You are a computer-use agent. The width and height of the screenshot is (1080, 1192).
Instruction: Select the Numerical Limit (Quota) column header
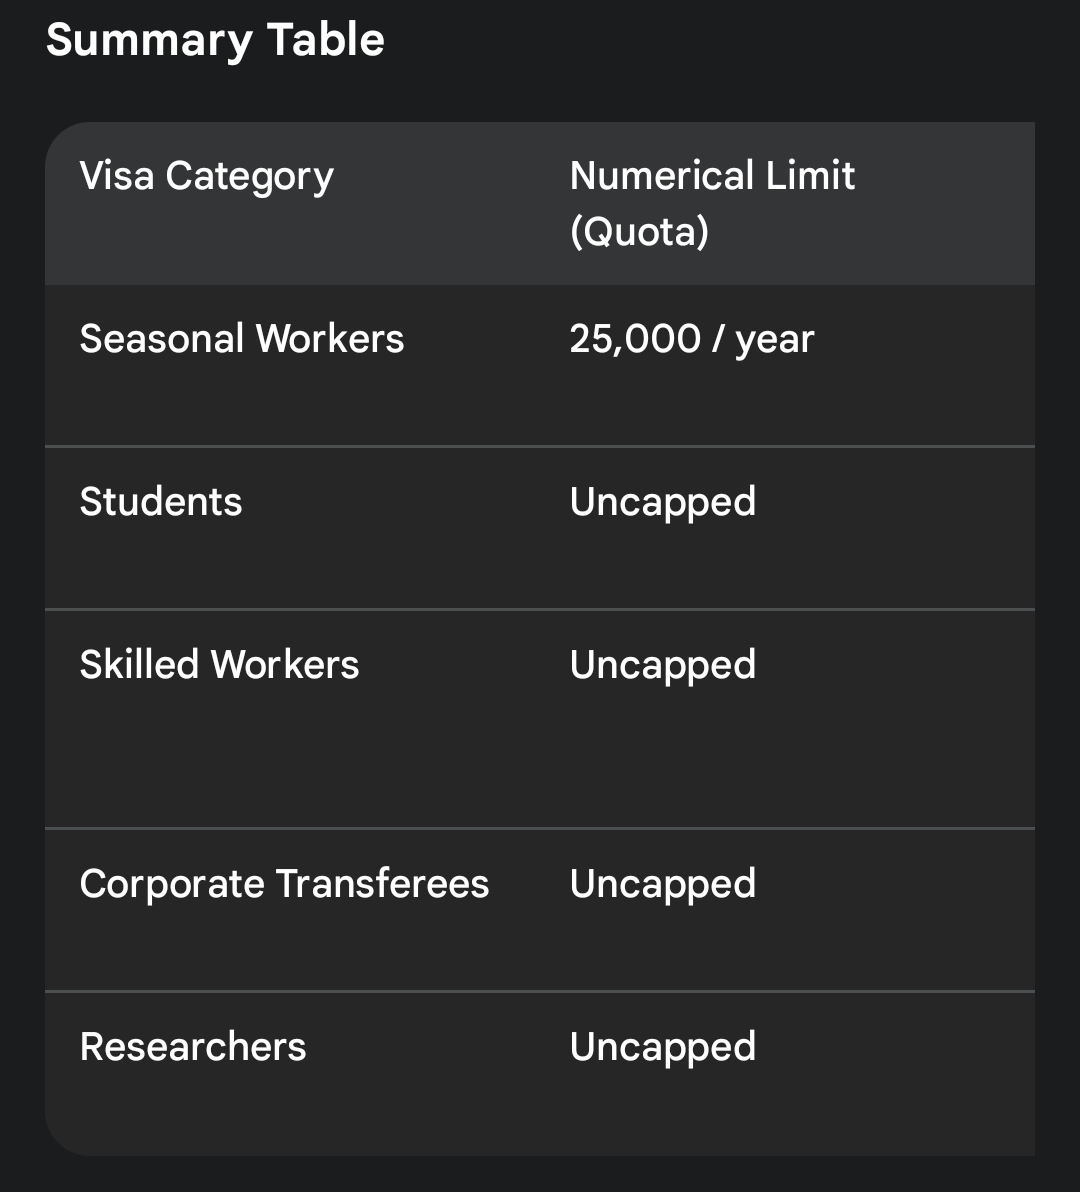(712, 203)
